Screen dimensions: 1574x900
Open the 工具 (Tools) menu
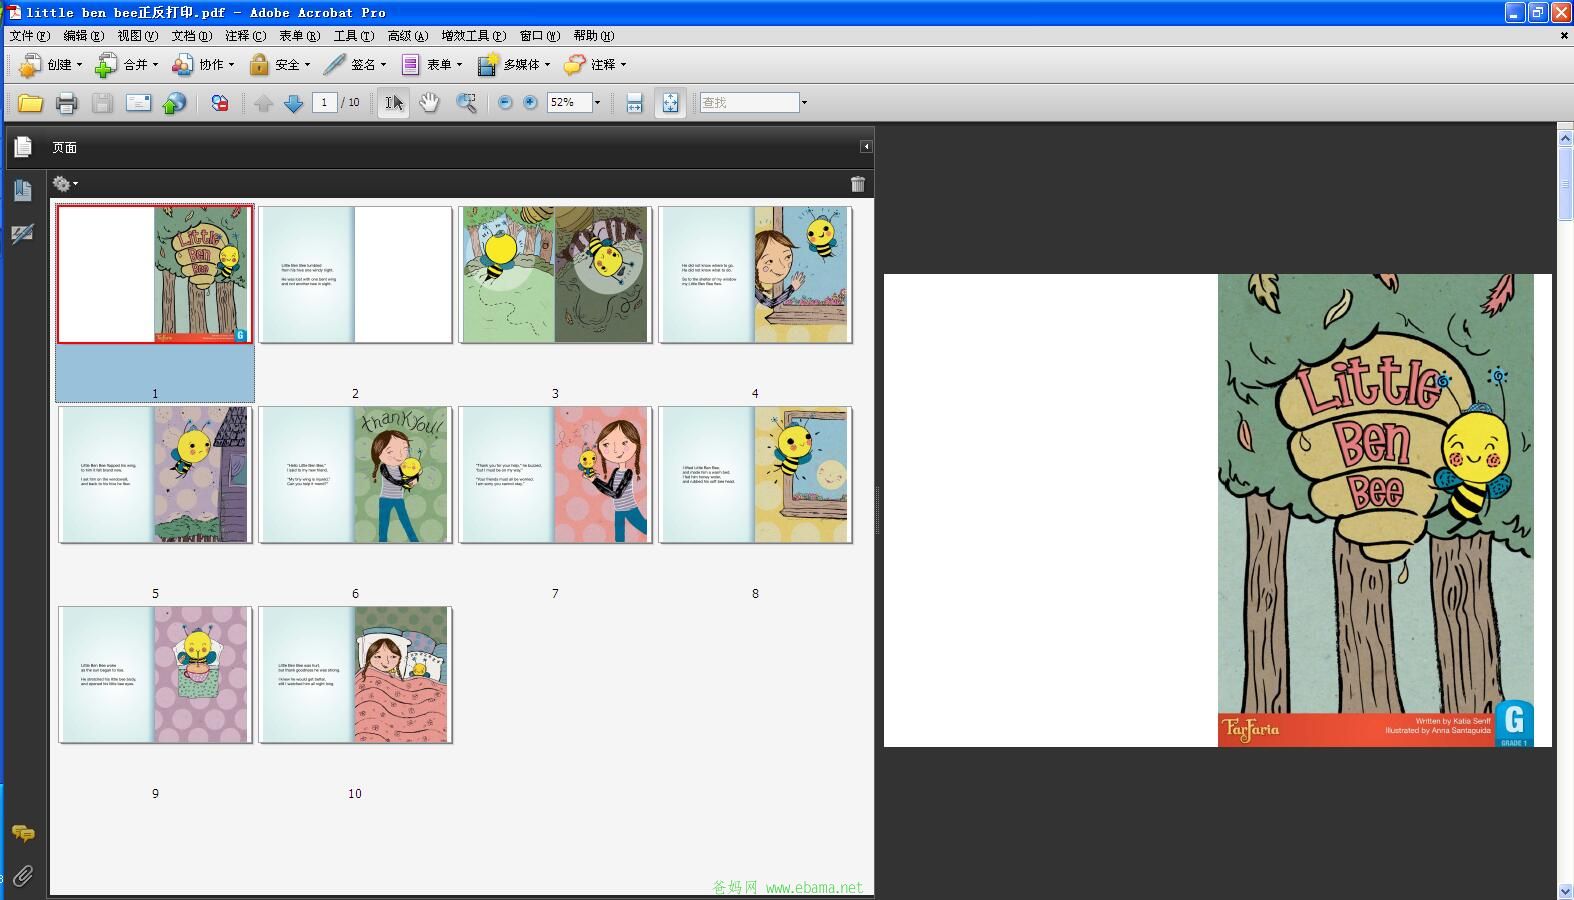point(354,36)
